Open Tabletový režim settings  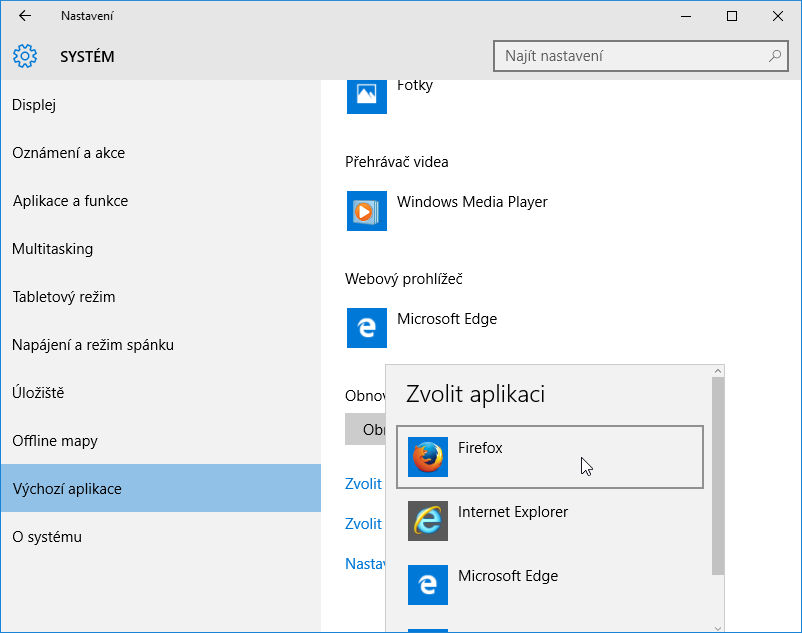point(161,297)
